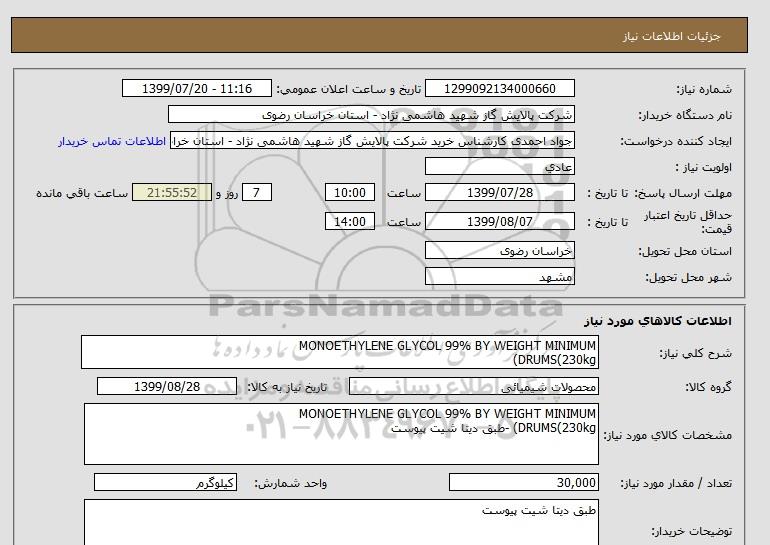
Task: Click the استان محل تحویل field
Action: click(500, 251)
